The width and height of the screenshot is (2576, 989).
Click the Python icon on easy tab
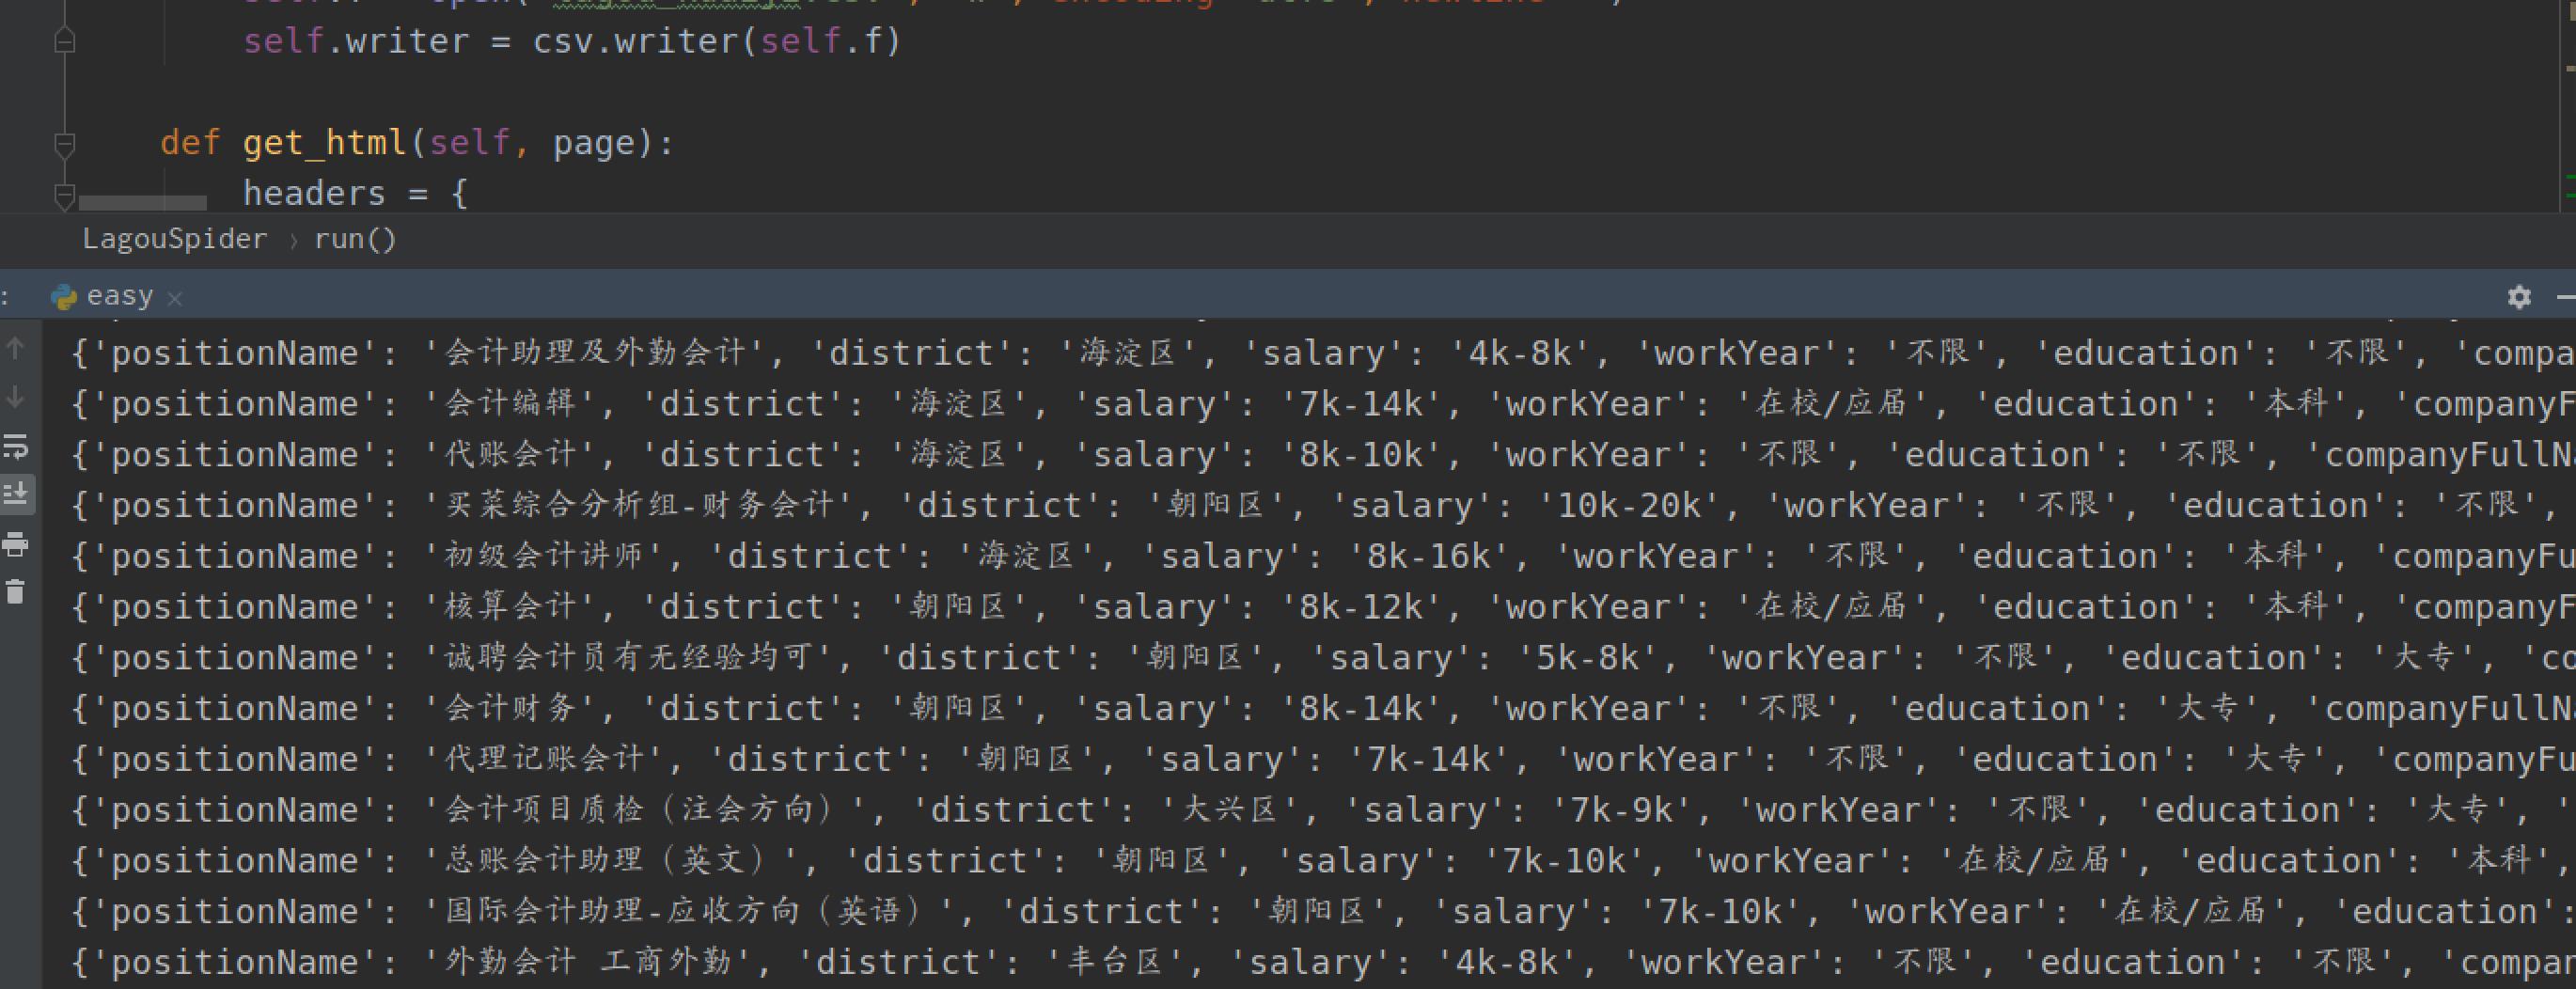[x=64, y=297]
